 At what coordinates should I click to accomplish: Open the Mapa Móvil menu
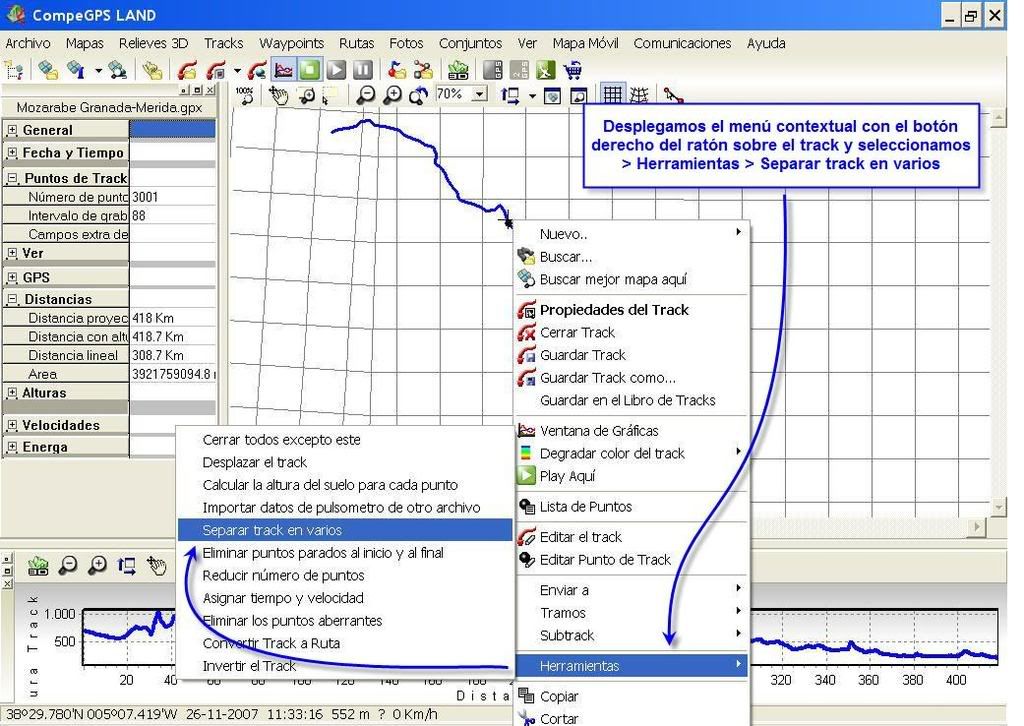(585, 43)
